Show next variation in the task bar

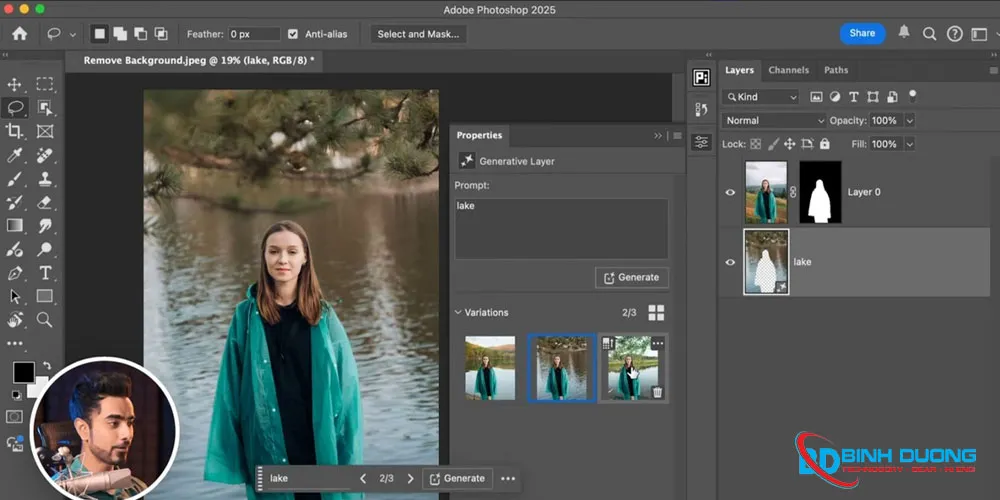pos(410,478)
